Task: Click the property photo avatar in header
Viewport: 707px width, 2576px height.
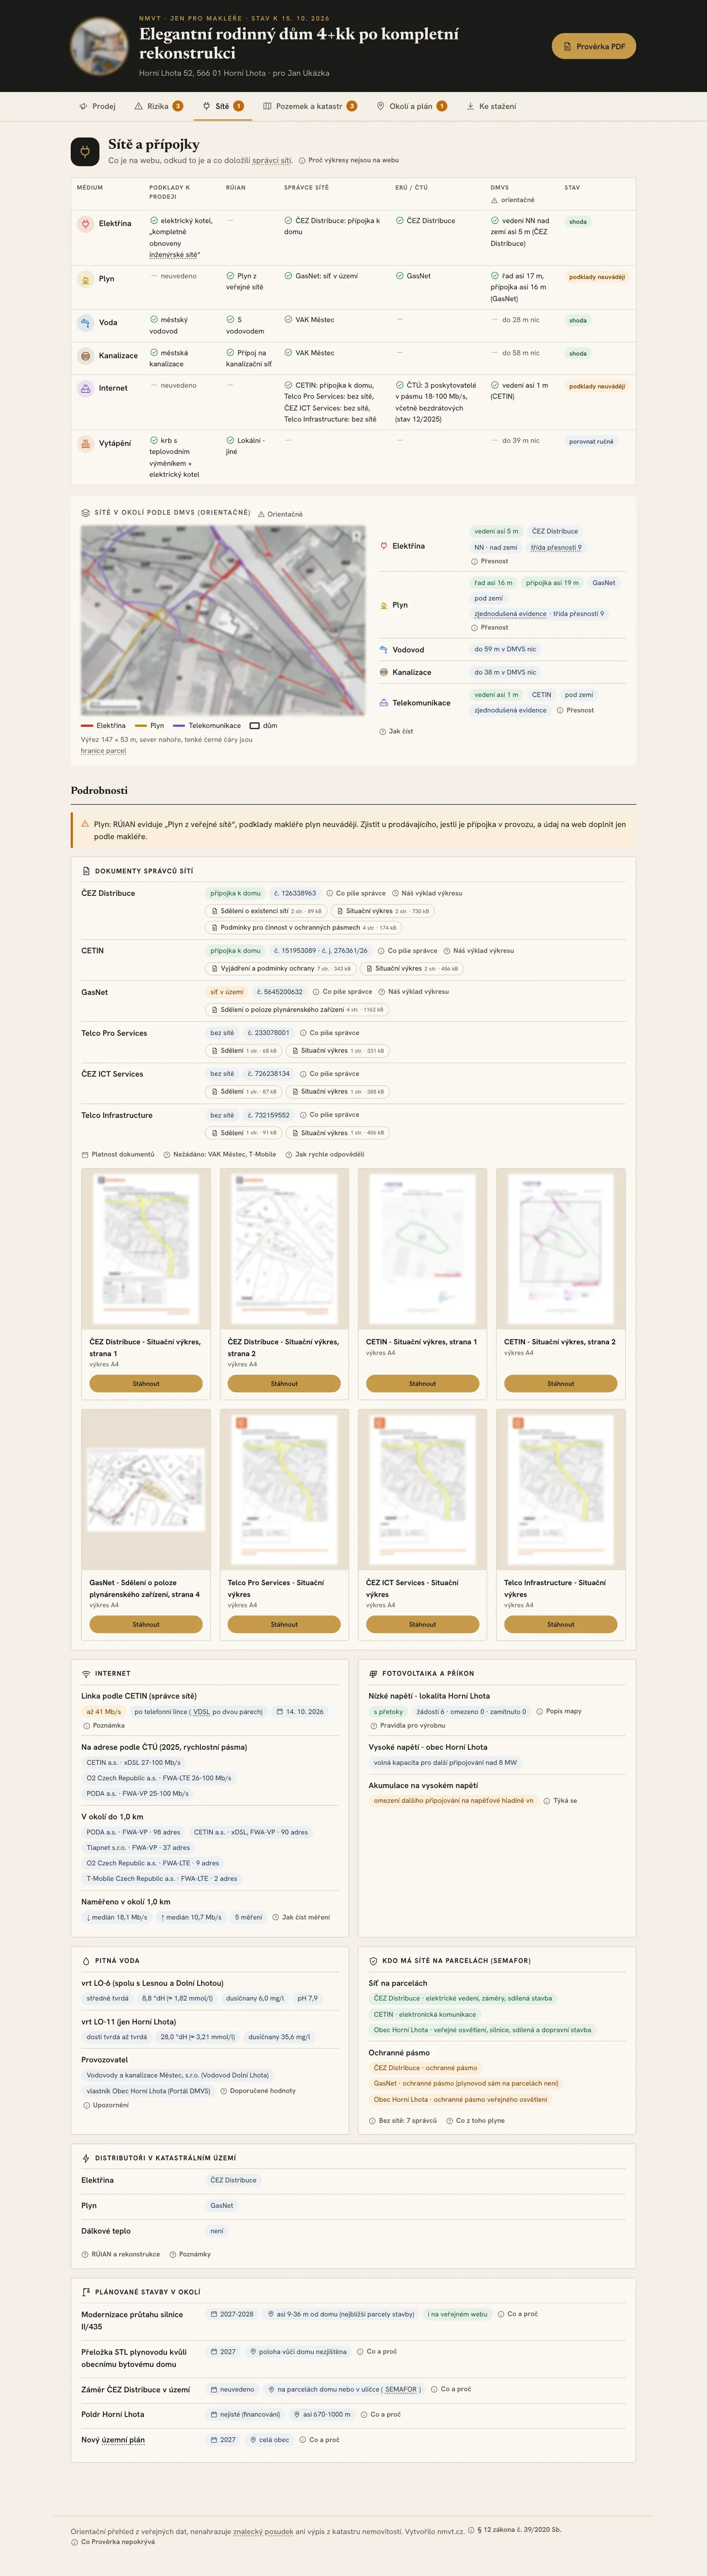Action: point(99,46)
